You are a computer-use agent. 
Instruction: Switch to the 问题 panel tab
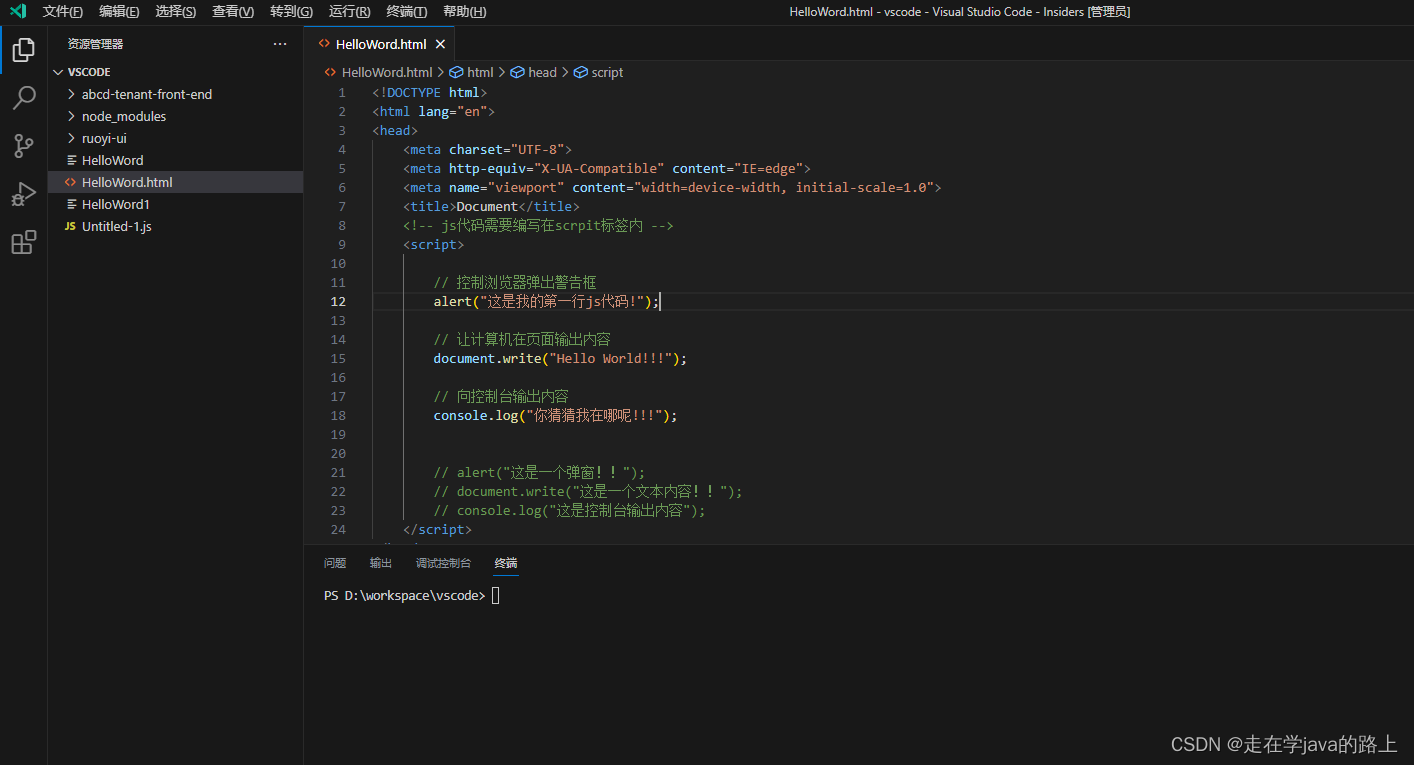pyautogui.click(x=334, y=562)
